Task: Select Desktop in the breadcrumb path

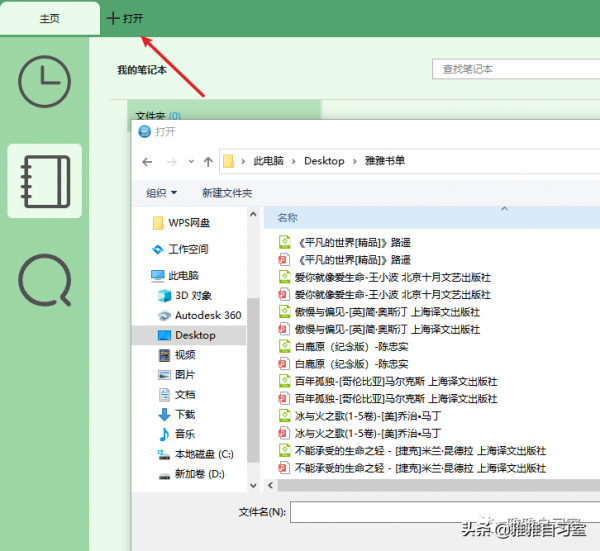Action: (324, 161)
